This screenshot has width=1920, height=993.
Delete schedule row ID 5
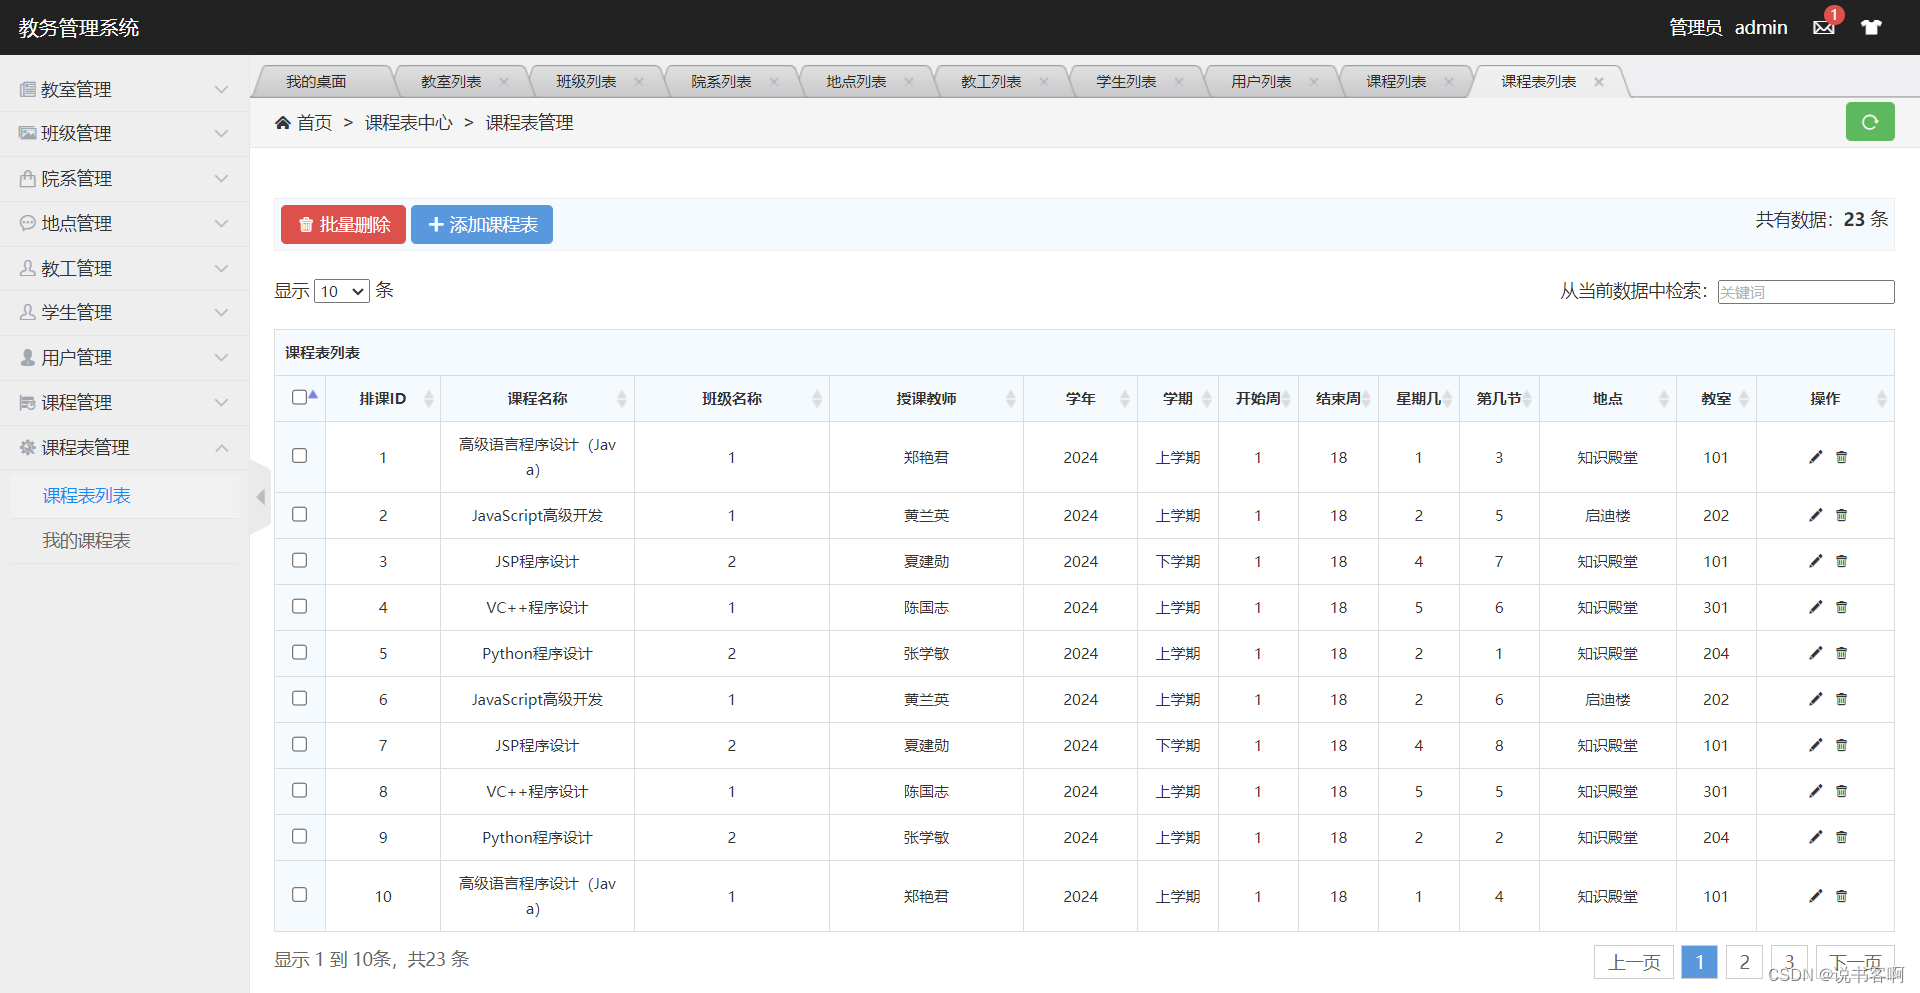[x=1841, y=653]
